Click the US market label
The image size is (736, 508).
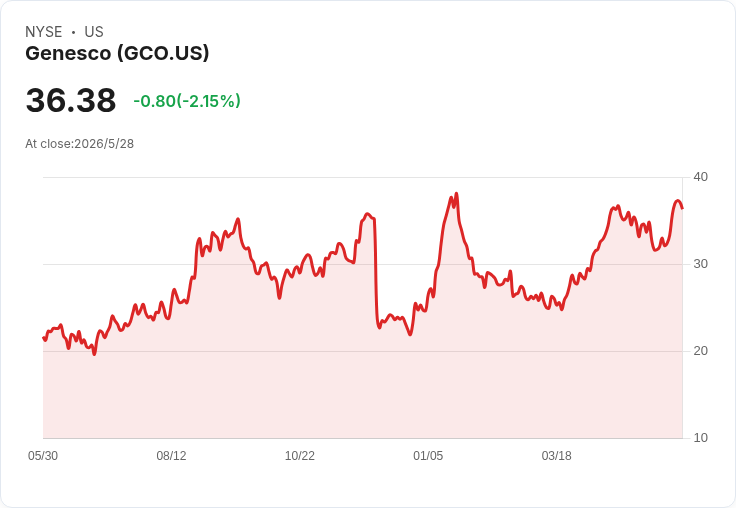(x=94, y=32)
